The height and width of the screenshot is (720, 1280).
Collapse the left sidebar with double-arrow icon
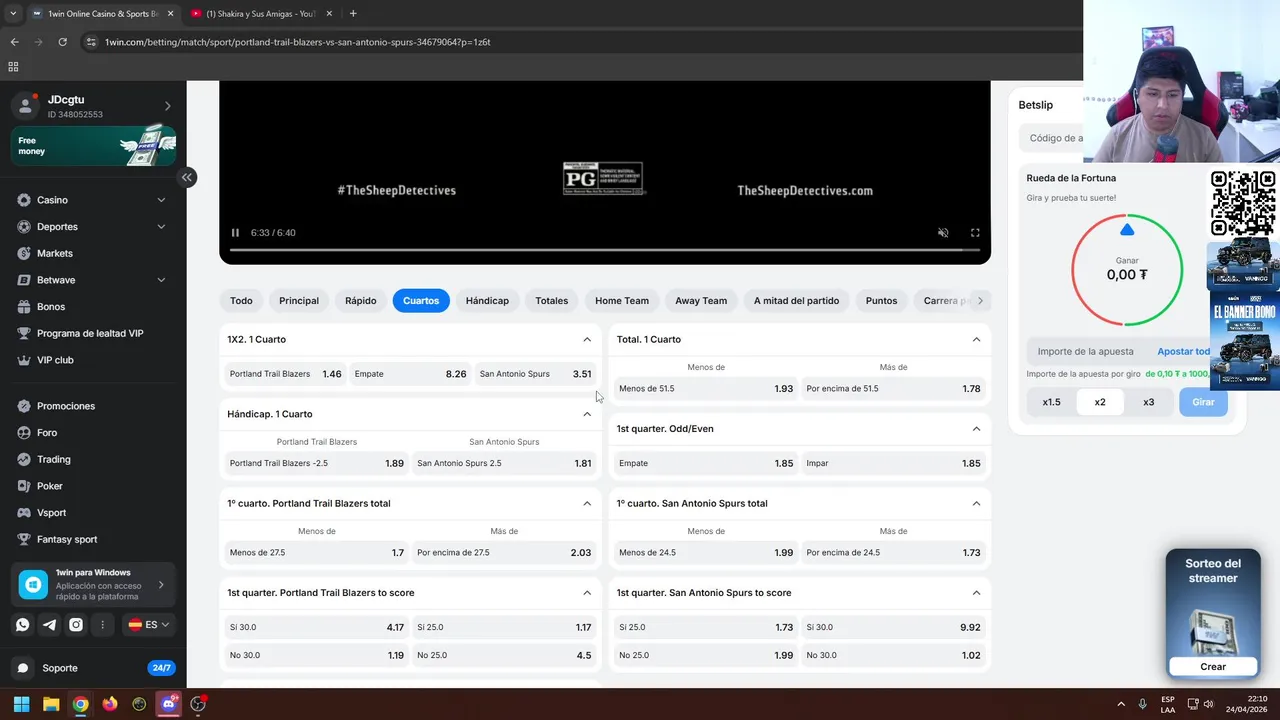[x=186, y=177]
